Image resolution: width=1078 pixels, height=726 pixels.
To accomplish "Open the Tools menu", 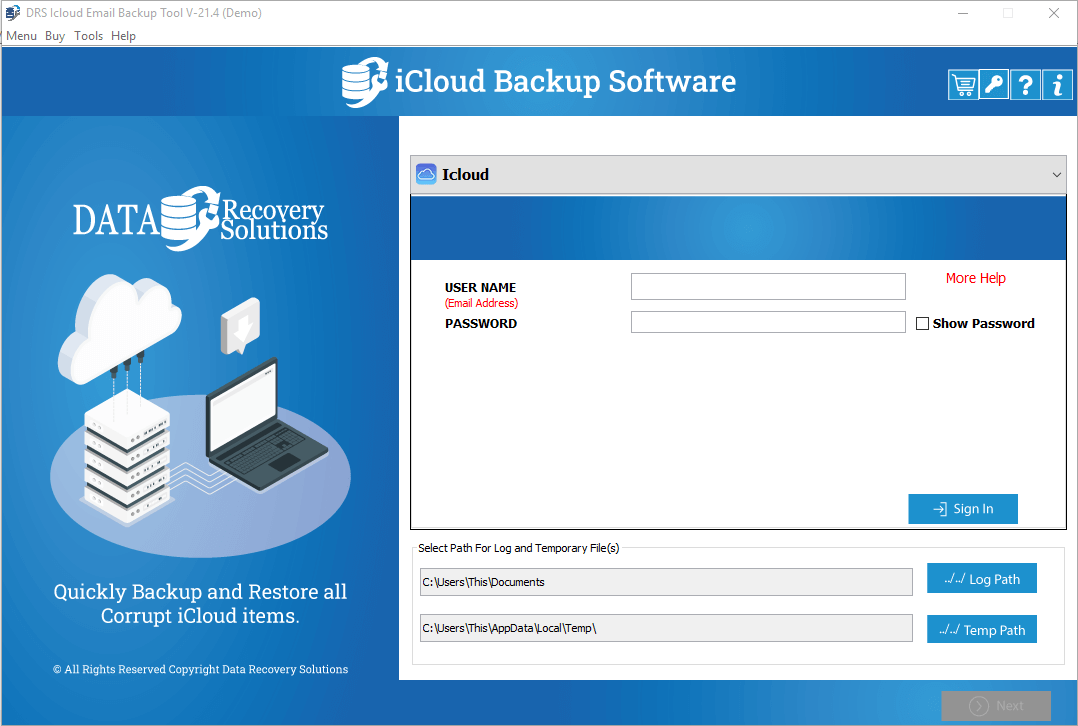I will [89, 36].
